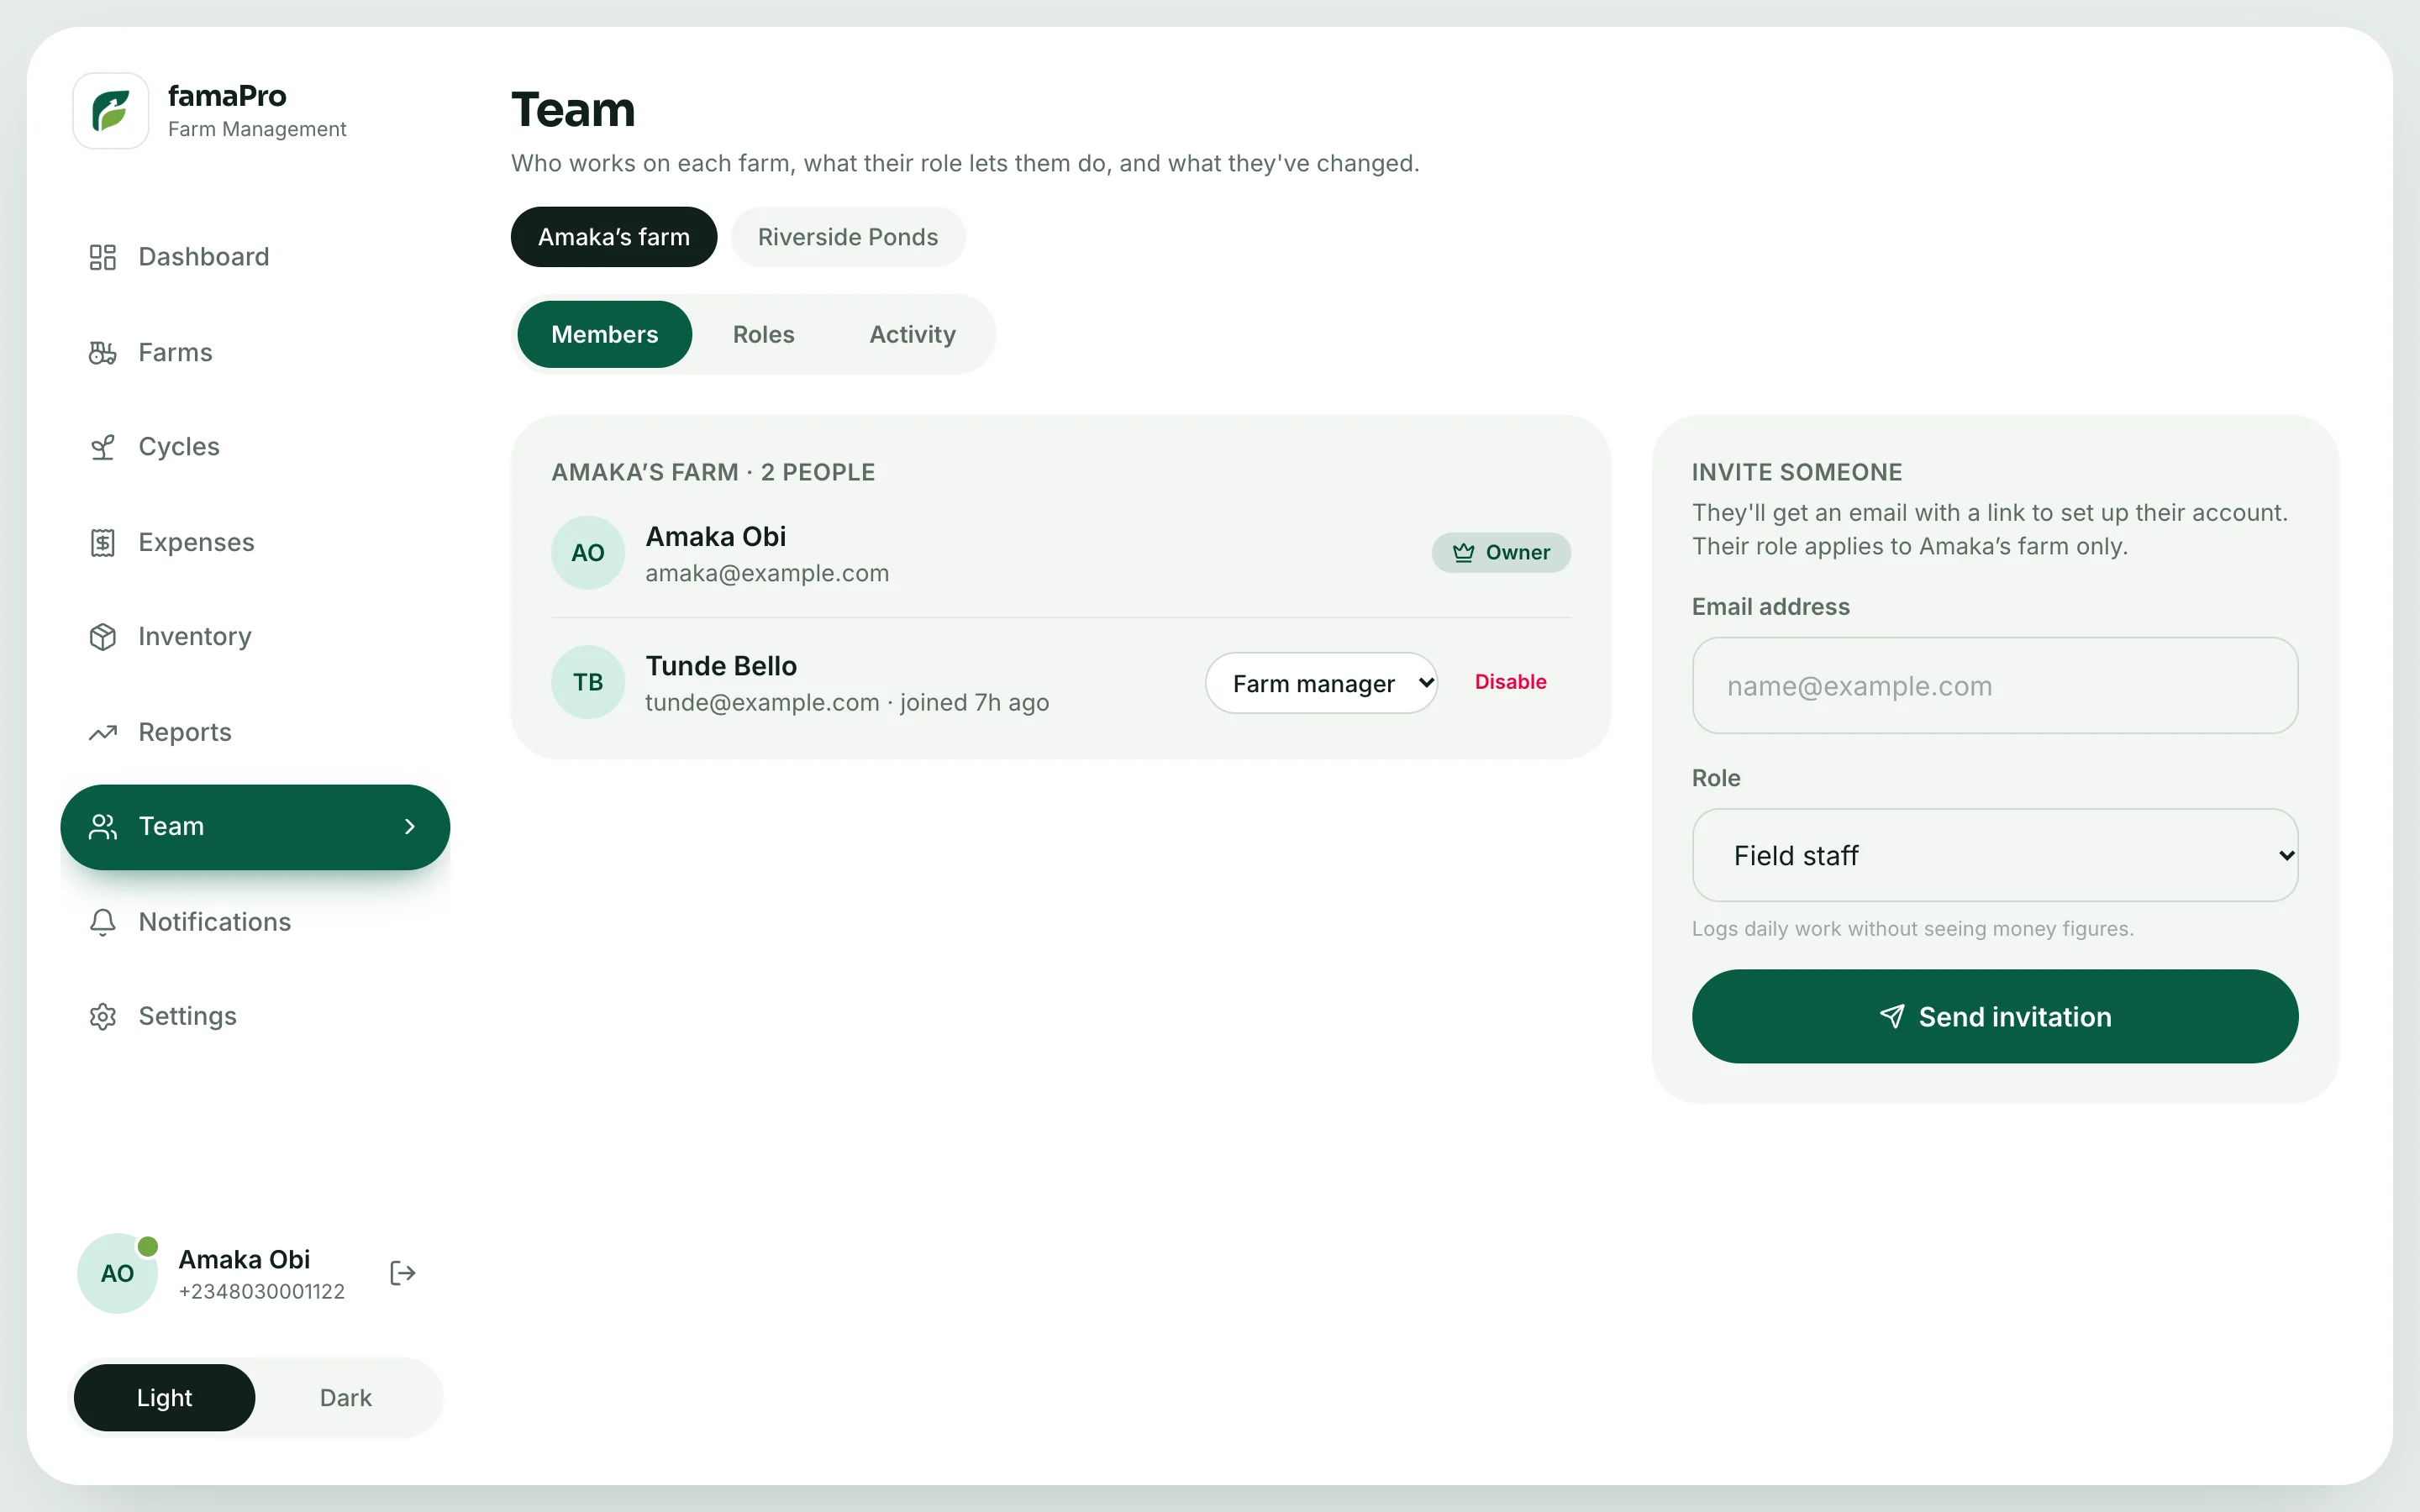The height and width of the screenshot is (1512, 2420).
Task: Click the famaPro brand name
Action: tap(227, 96)
